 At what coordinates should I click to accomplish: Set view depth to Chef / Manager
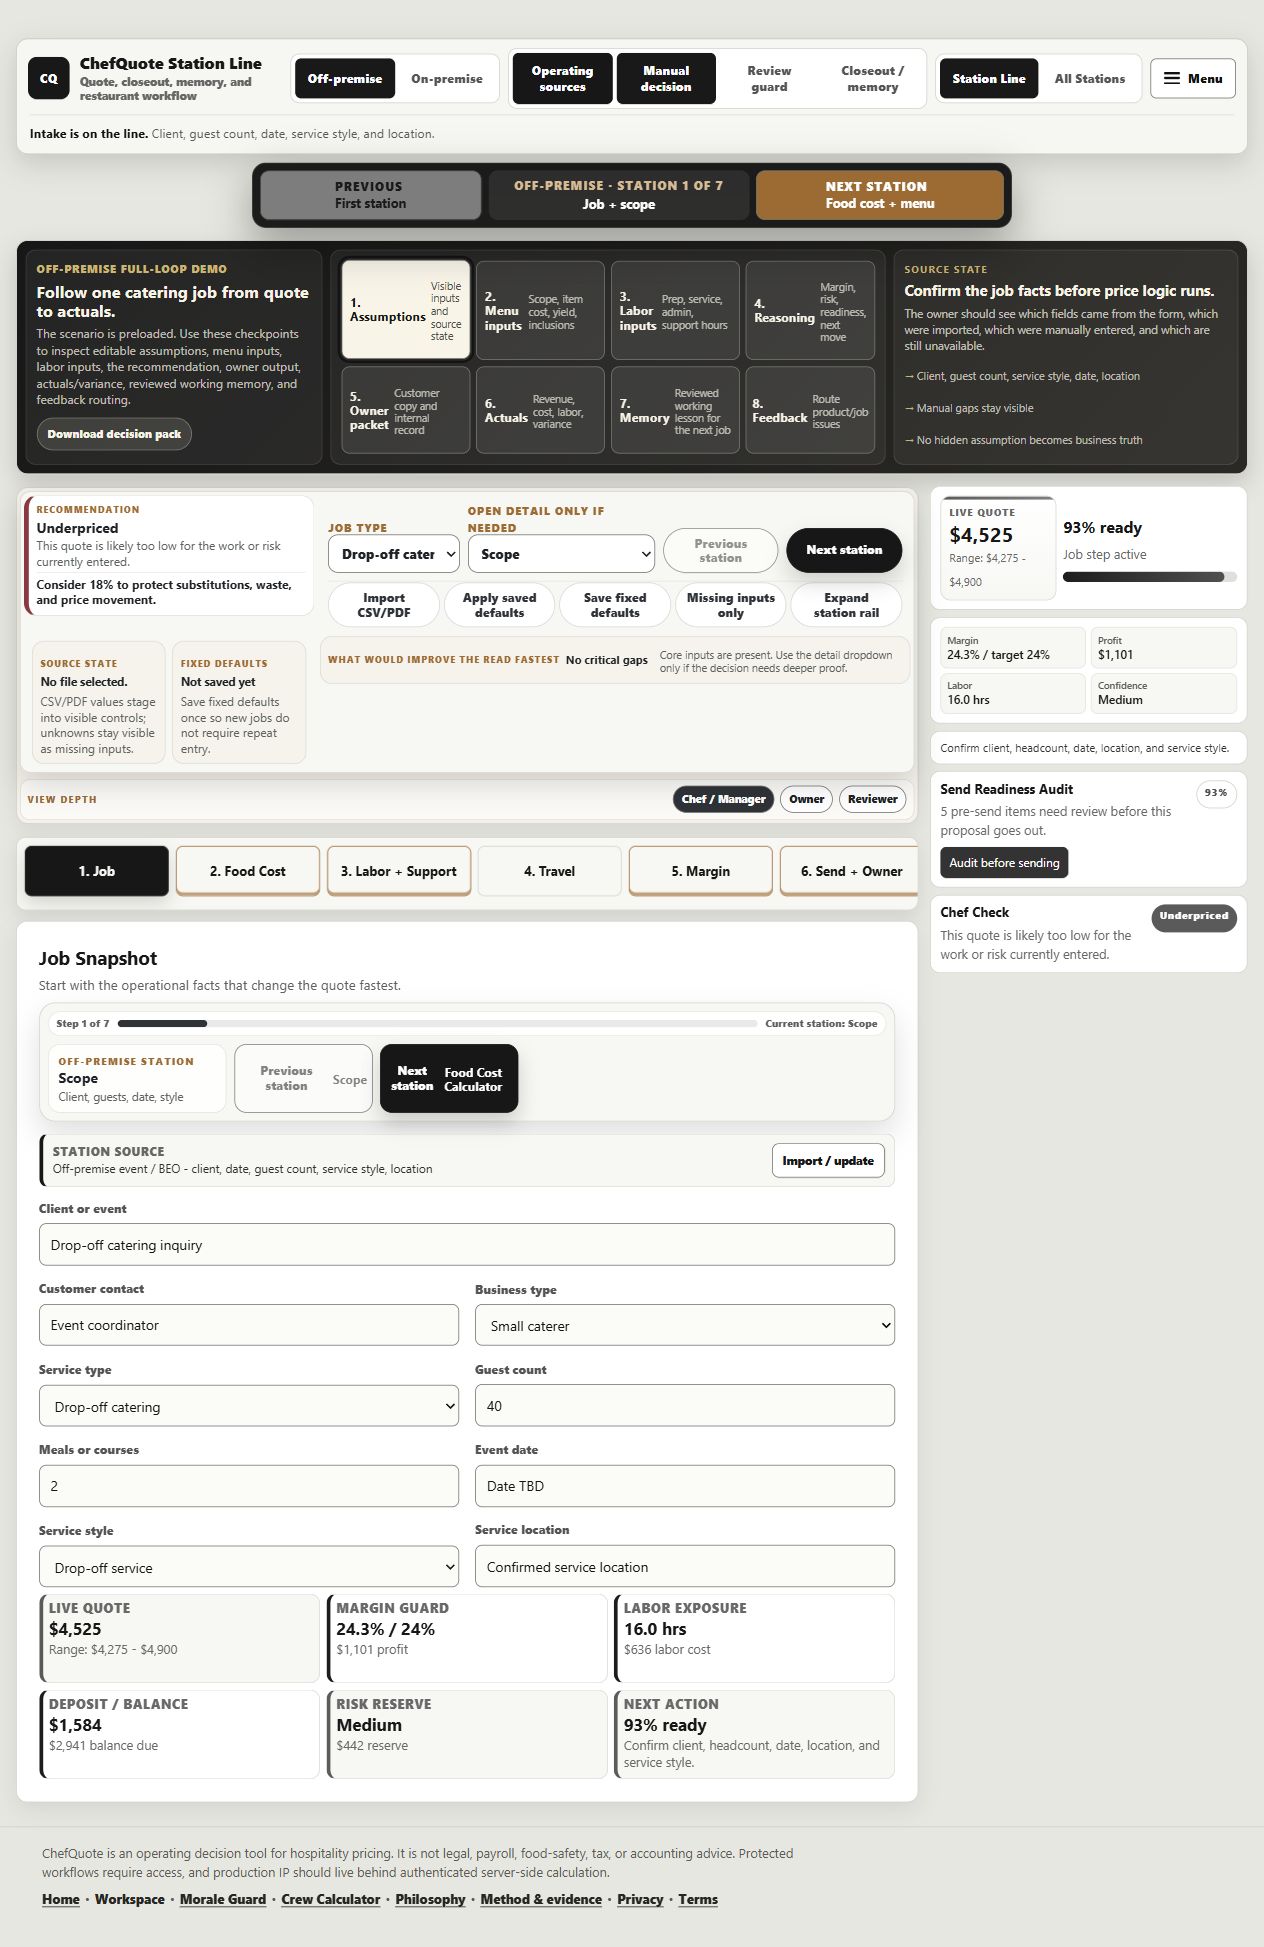pyautogui.click(x=723, y=799)
